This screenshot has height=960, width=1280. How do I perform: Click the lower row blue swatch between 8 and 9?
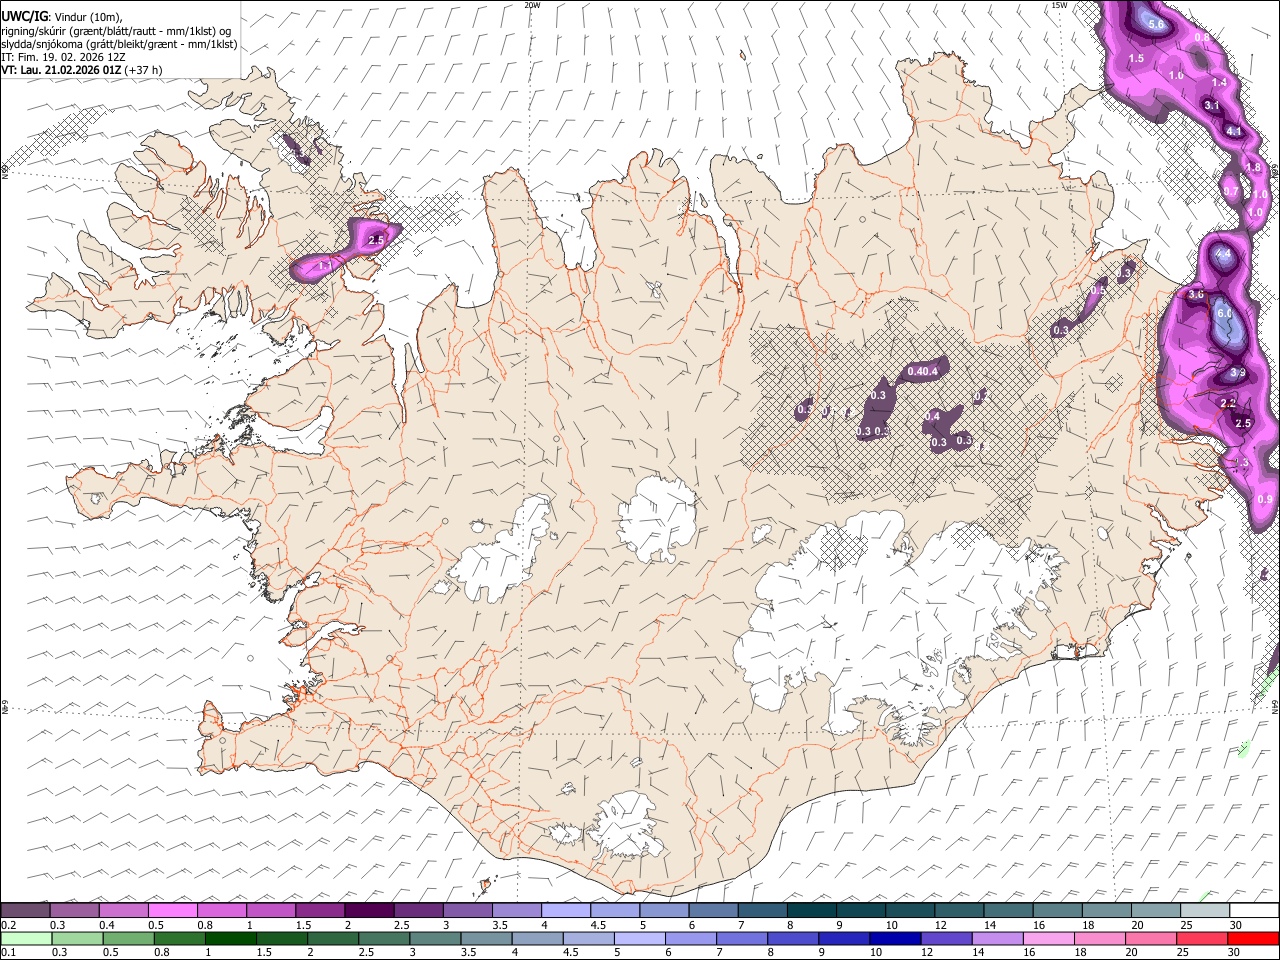pyautogui.click(x=793, y=939)
